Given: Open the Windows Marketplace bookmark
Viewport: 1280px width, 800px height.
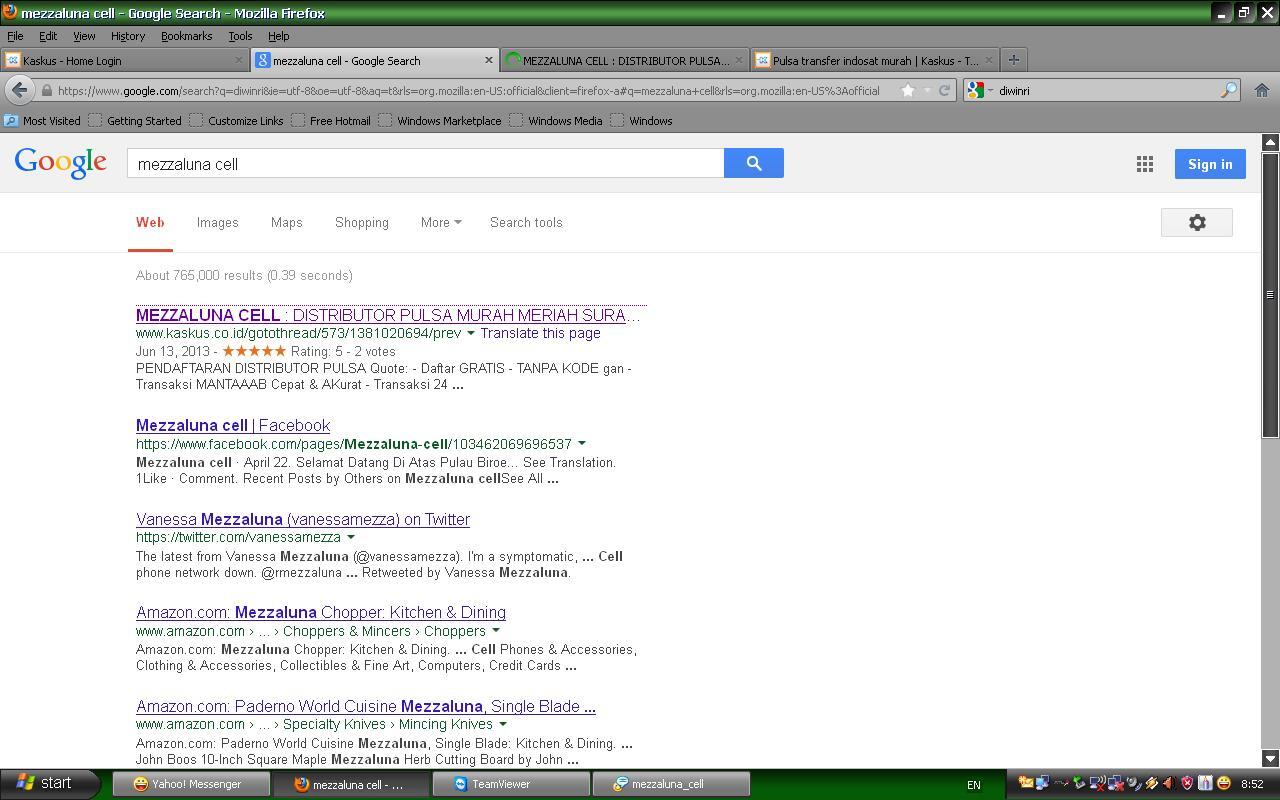Looking at the screenshot, I should [x=440, y=120].
